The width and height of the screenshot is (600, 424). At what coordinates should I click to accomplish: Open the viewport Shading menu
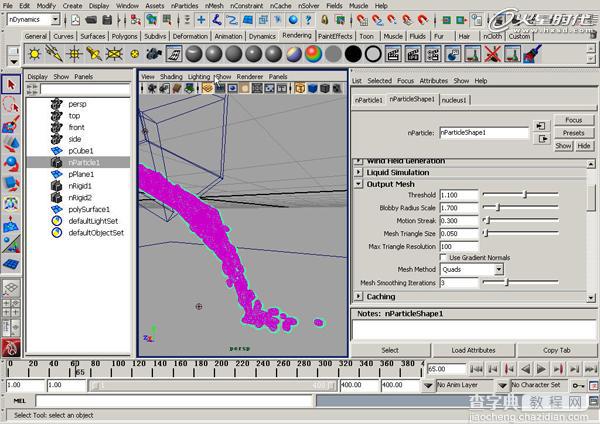(x=171, y=77)
